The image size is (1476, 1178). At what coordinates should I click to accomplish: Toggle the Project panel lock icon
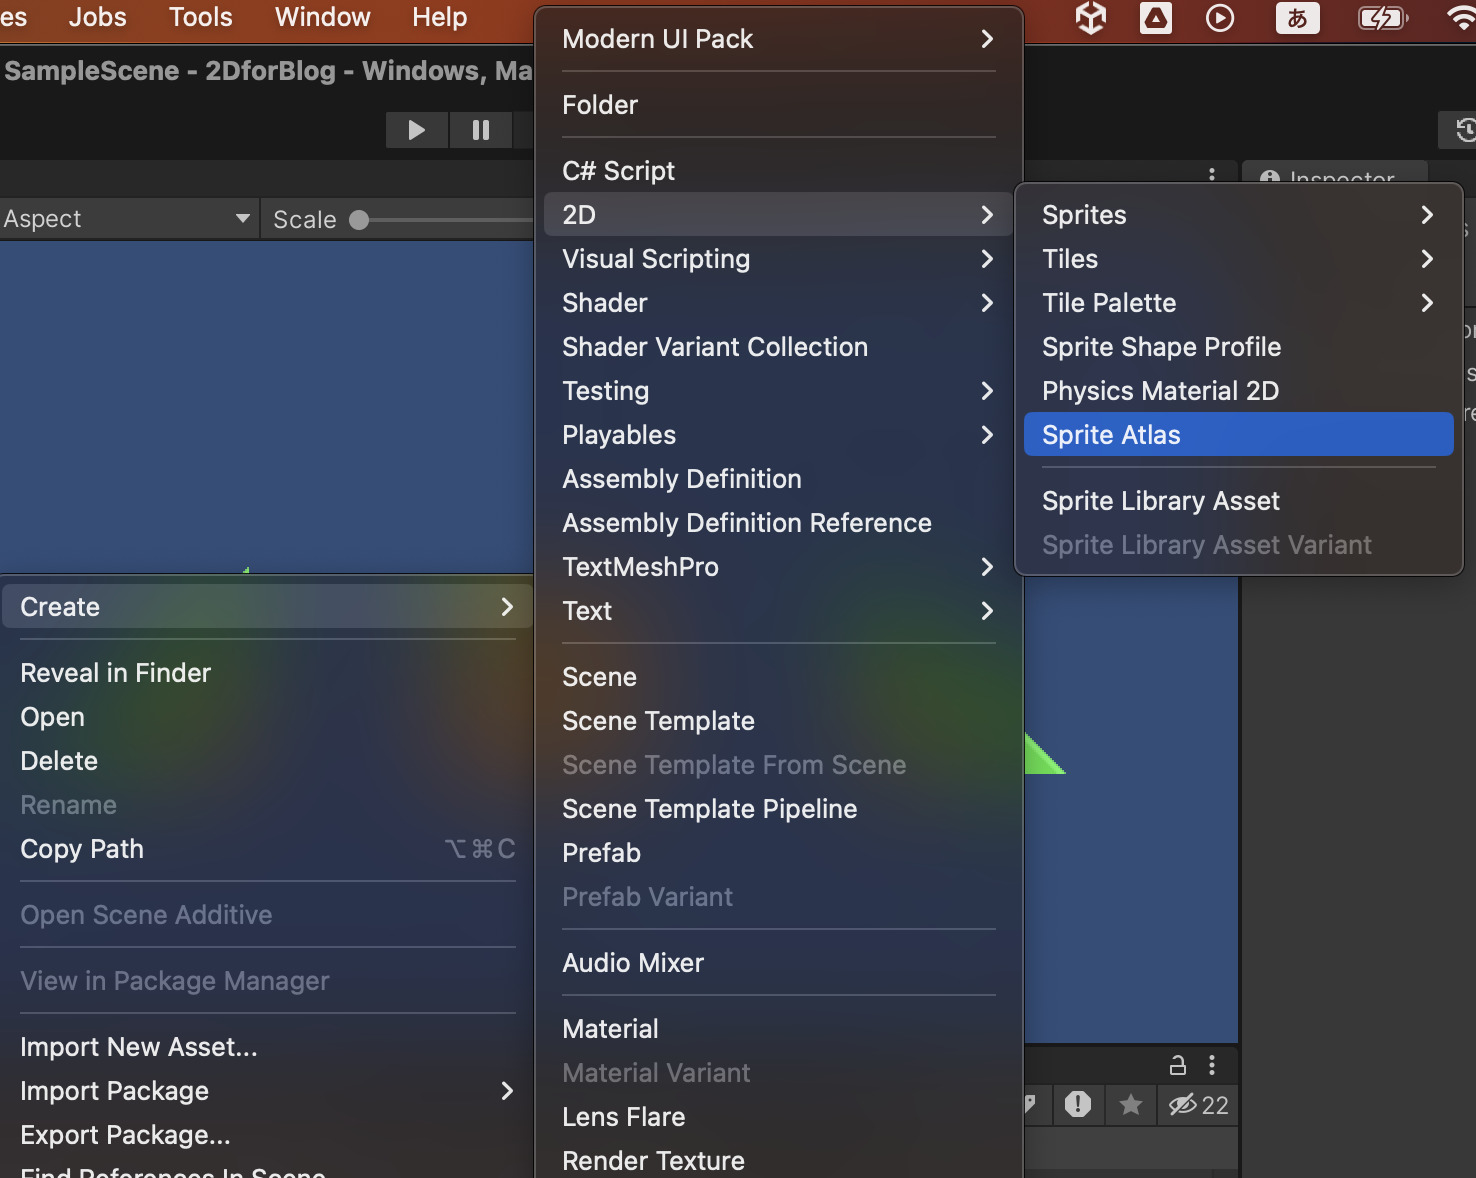1178,1065
